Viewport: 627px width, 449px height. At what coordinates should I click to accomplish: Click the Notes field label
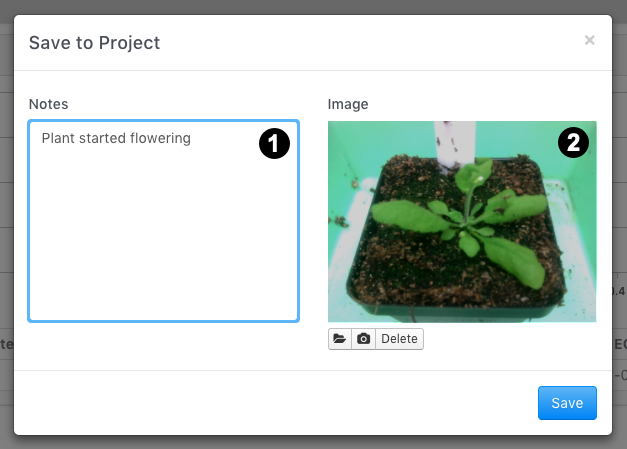click(48, 104)
